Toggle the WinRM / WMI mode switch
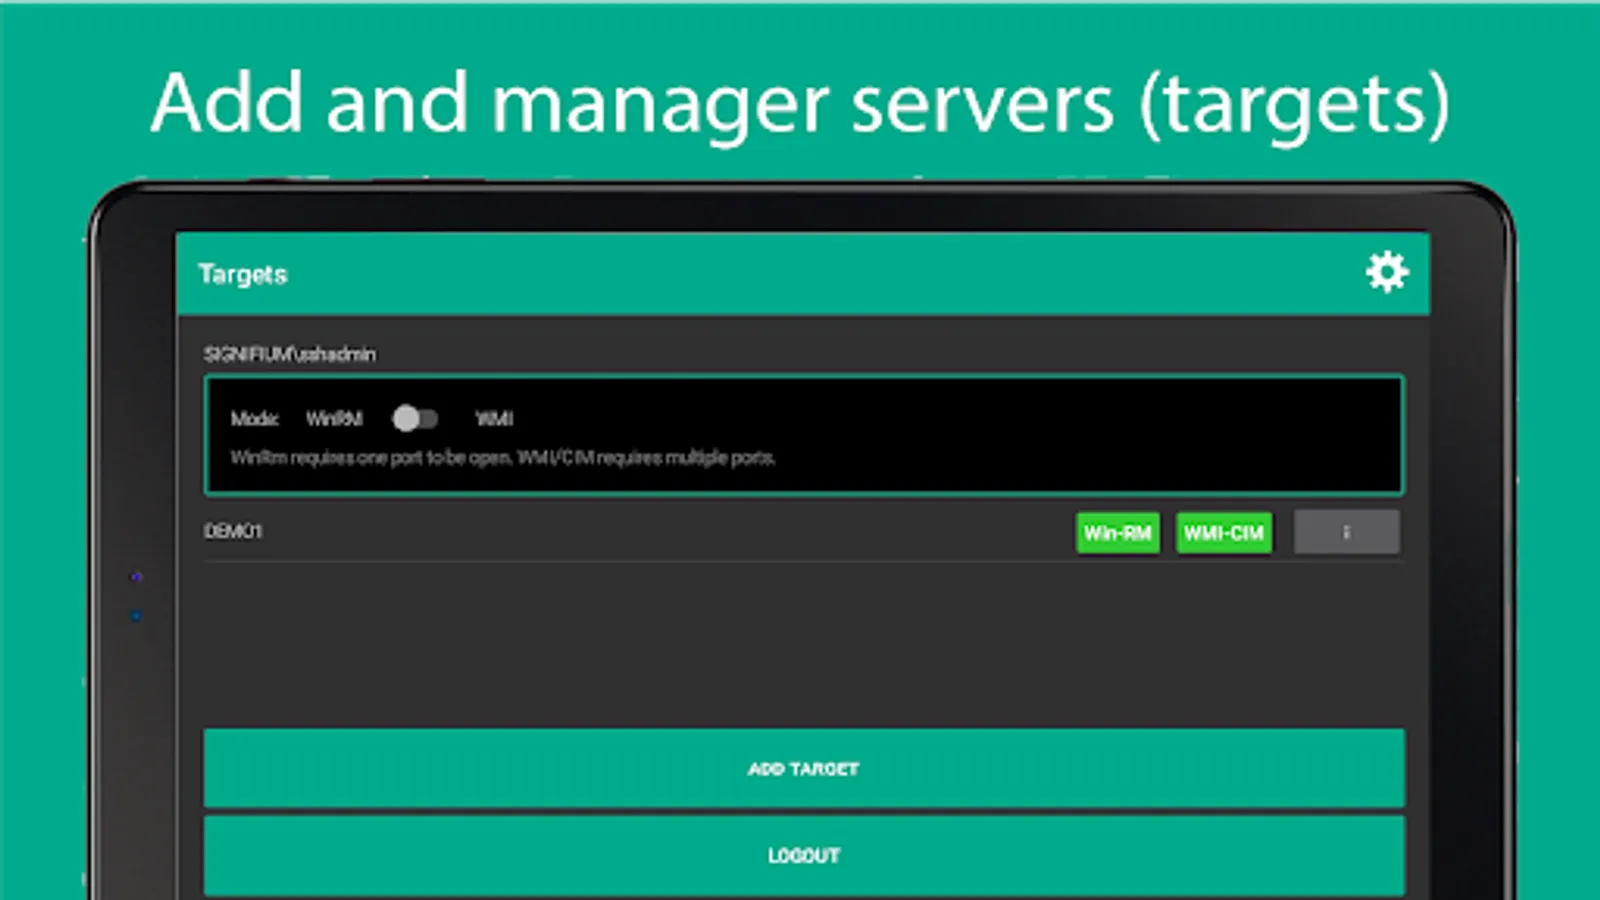 click(x=415, y=418)
